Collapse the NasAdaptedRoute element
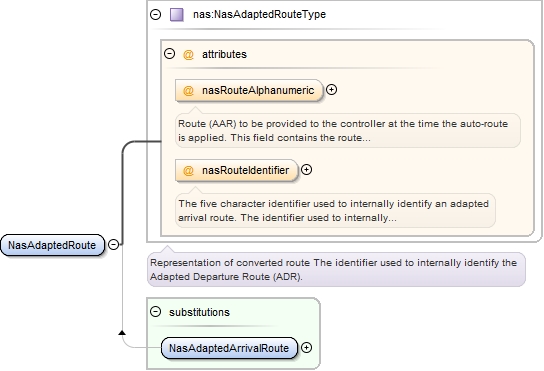The height and width of the screenshot is (371, 544). coord(113,244)
